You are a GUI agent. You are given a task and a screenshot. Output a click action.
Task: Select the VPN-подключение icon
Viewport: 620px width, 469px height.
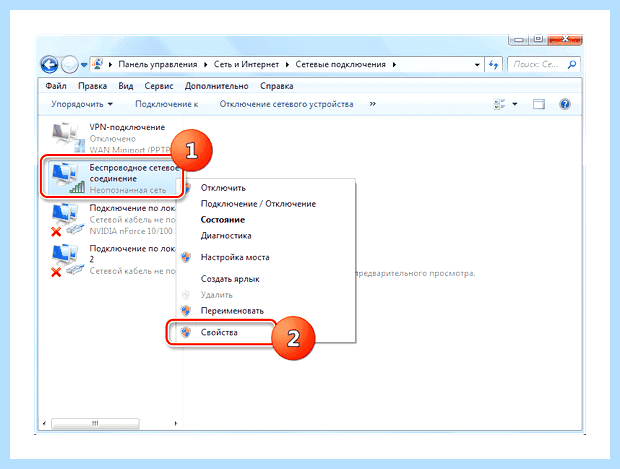68,137
